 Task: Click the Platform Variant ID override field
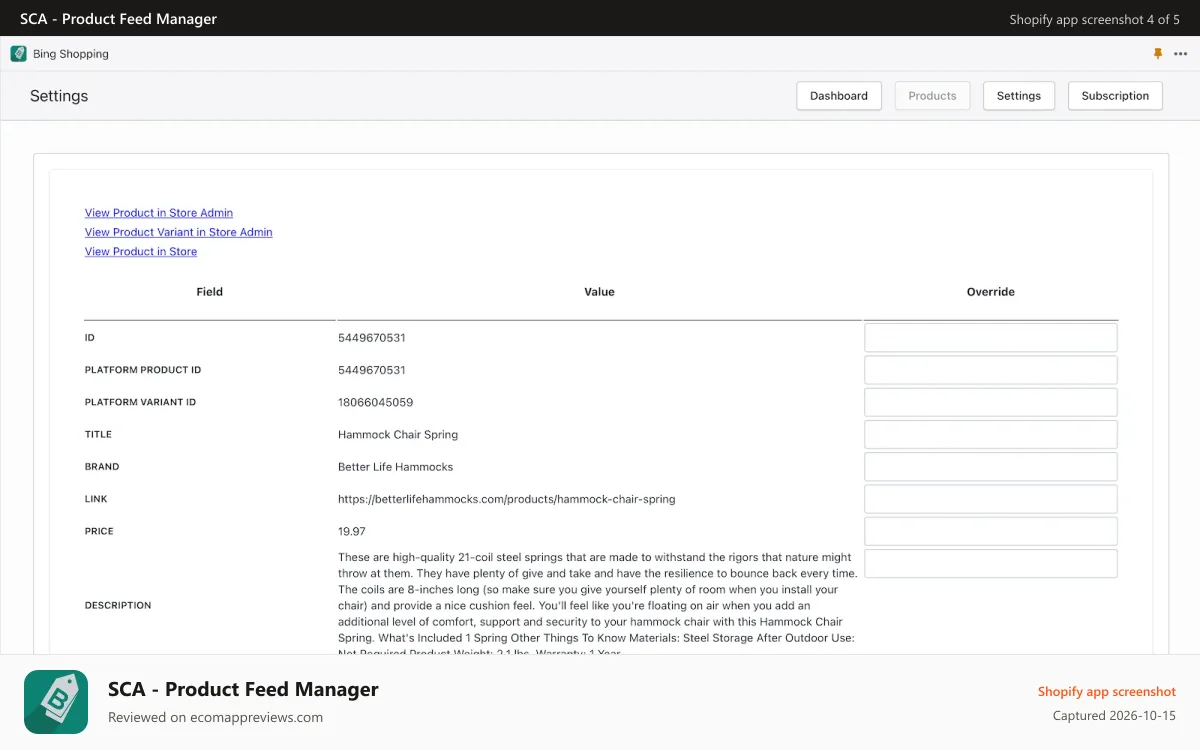pos(991,402)
